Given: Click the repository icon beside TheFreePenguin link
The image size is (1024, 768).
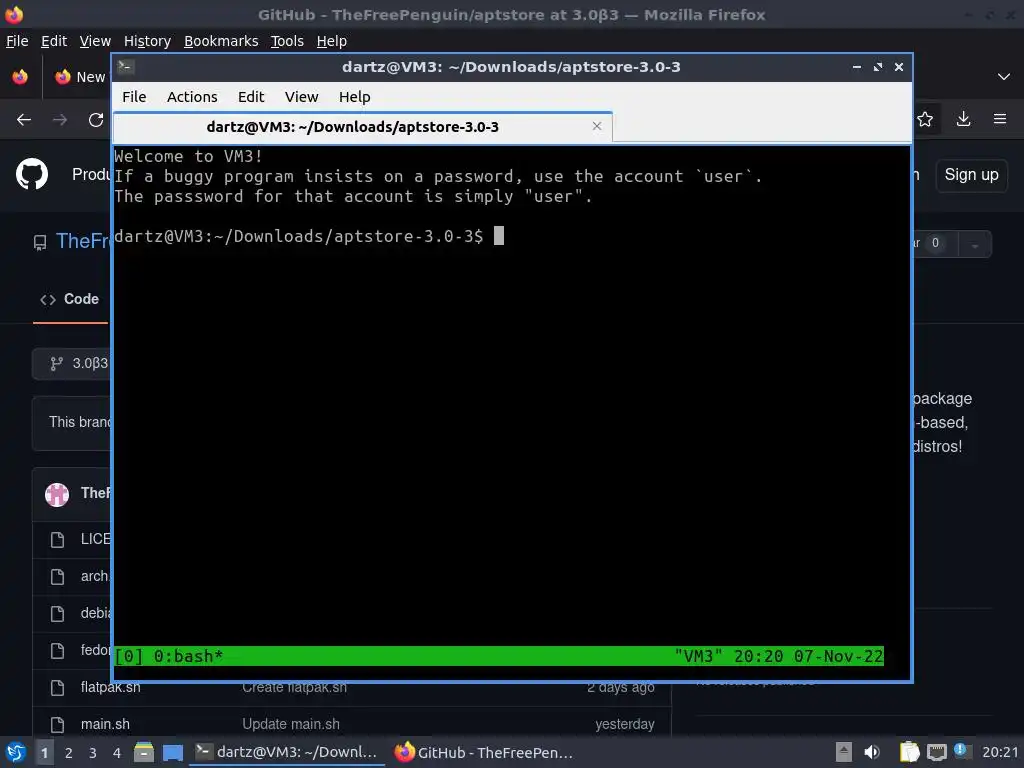Looking at the screenshot, I should click(x=40, y=243).
